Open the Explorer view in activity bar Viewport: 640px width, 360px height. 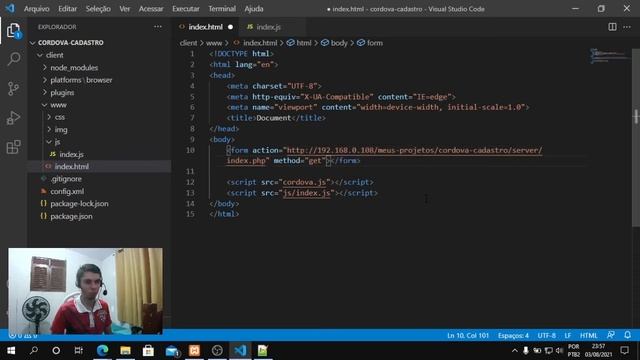[13, 31]
